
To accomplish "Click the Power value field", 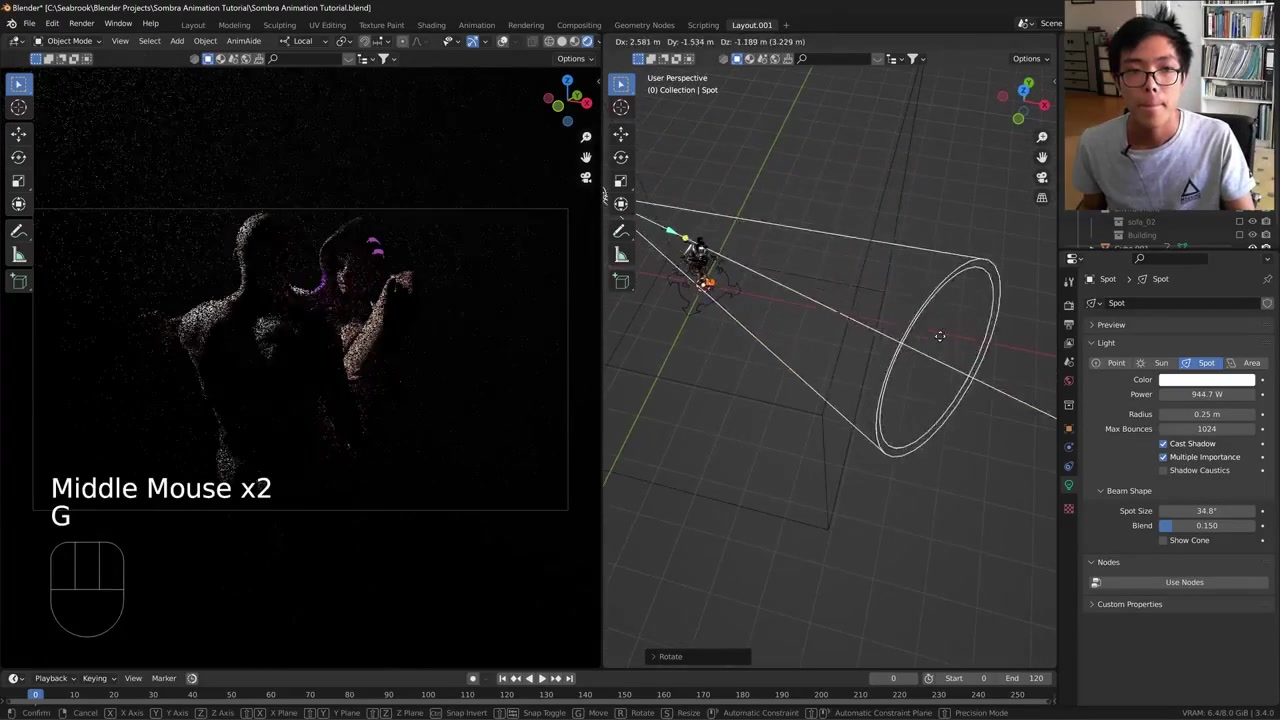I will [x=1207, y=394].
